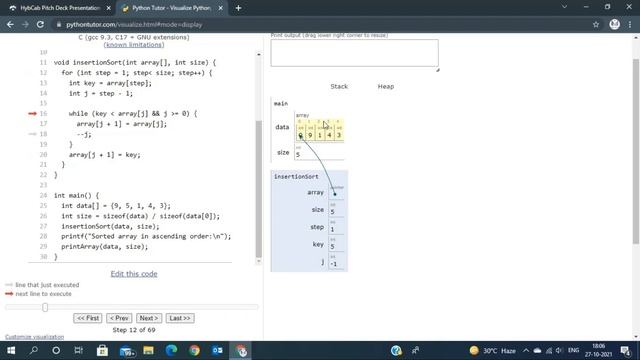The image size is (640, 360).
Task: Click the address bar URL
Action: pyautogui.click(x=134, y=24)
